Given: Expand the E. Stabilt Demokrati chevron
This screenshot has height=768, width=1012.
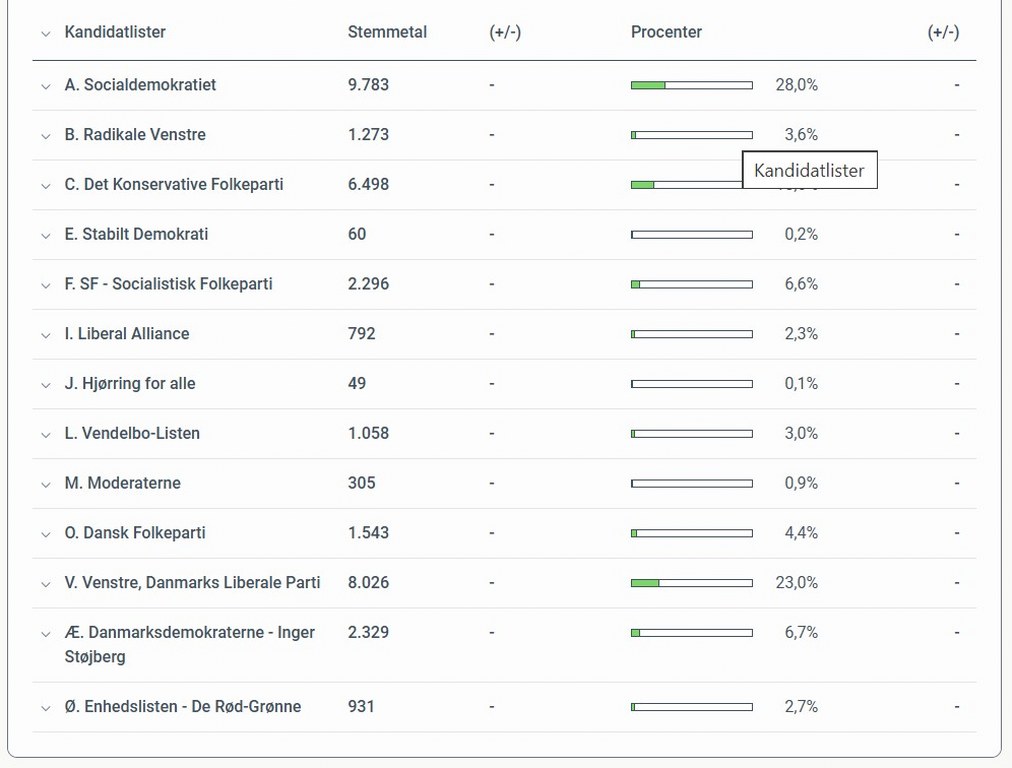Looking at the screenshot, I should [45, 236].
